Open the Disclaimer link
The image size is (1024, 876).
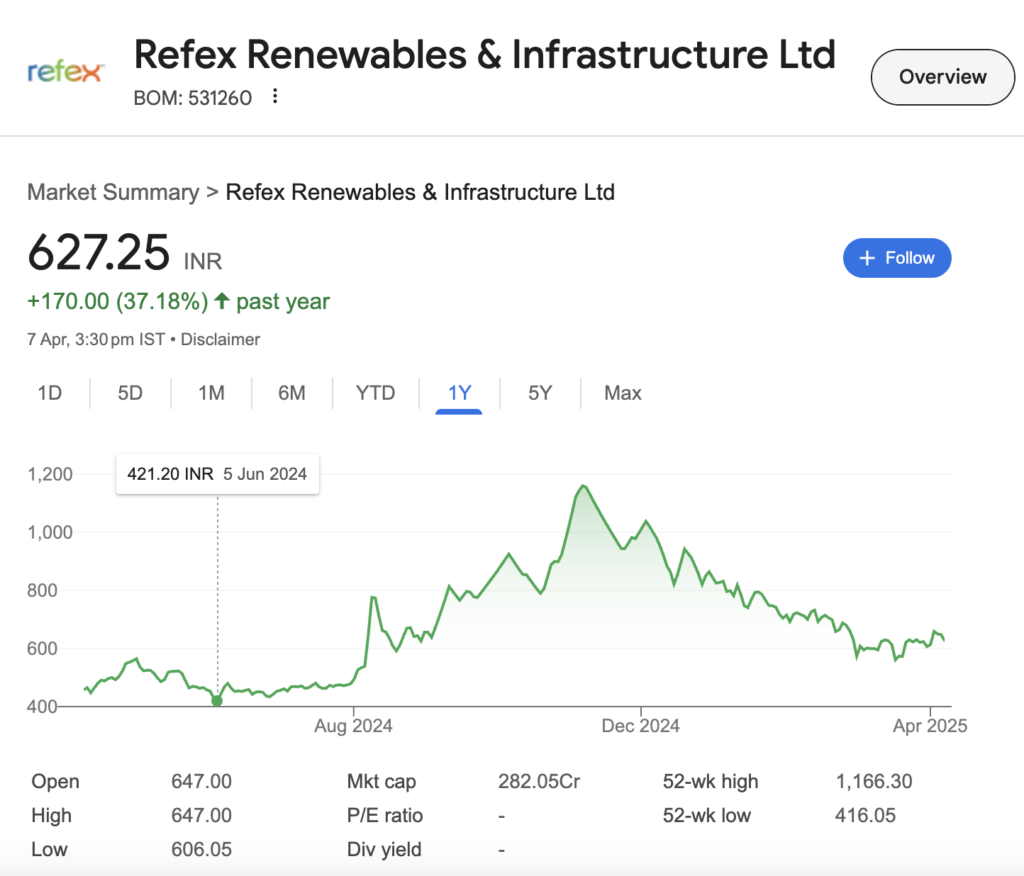click(220, 340)
